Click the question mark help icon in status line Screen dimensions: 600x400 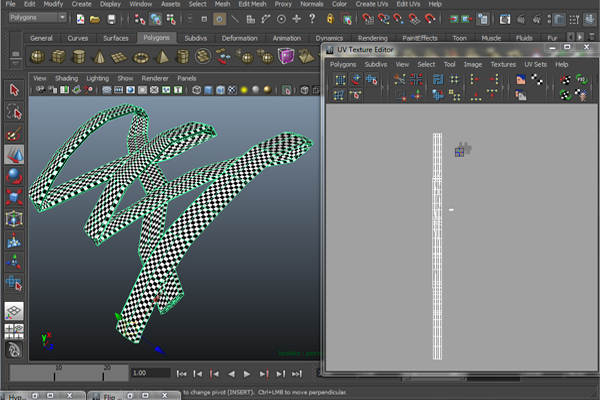point(312,19)
